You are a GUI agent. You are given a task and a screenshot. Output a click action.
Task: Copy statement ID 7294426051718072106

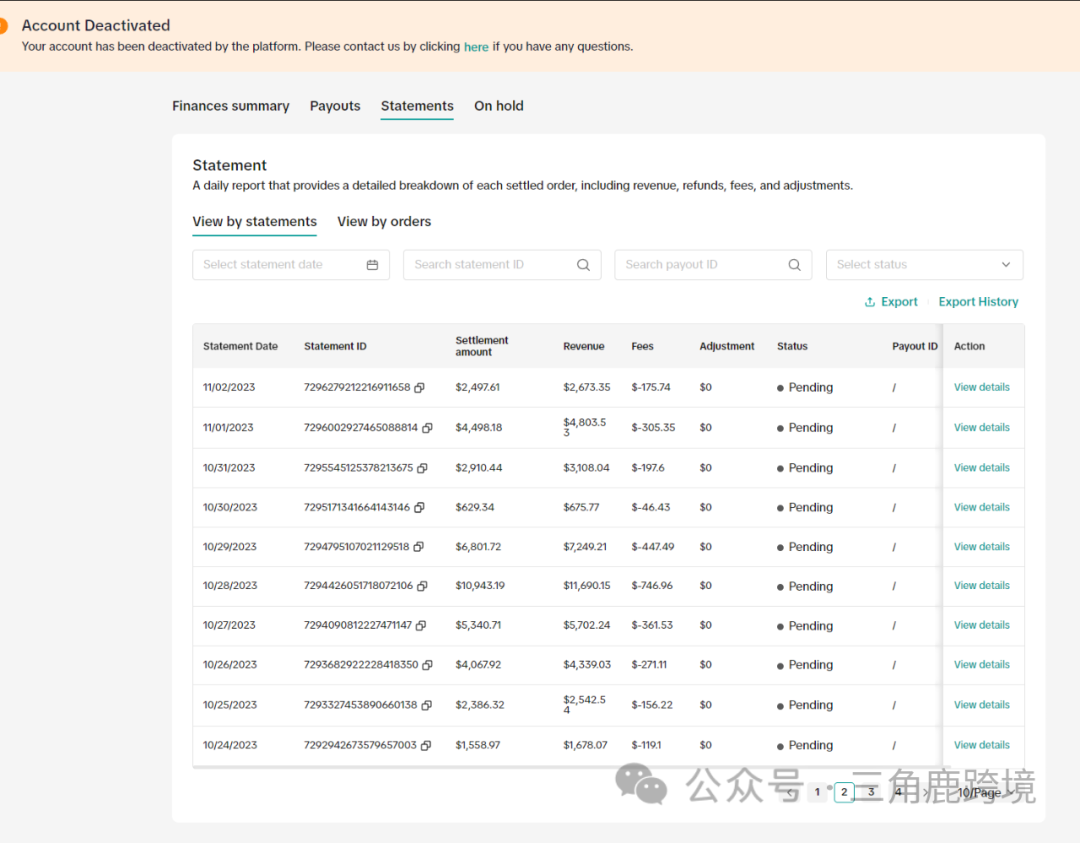(x=422, y=586)
